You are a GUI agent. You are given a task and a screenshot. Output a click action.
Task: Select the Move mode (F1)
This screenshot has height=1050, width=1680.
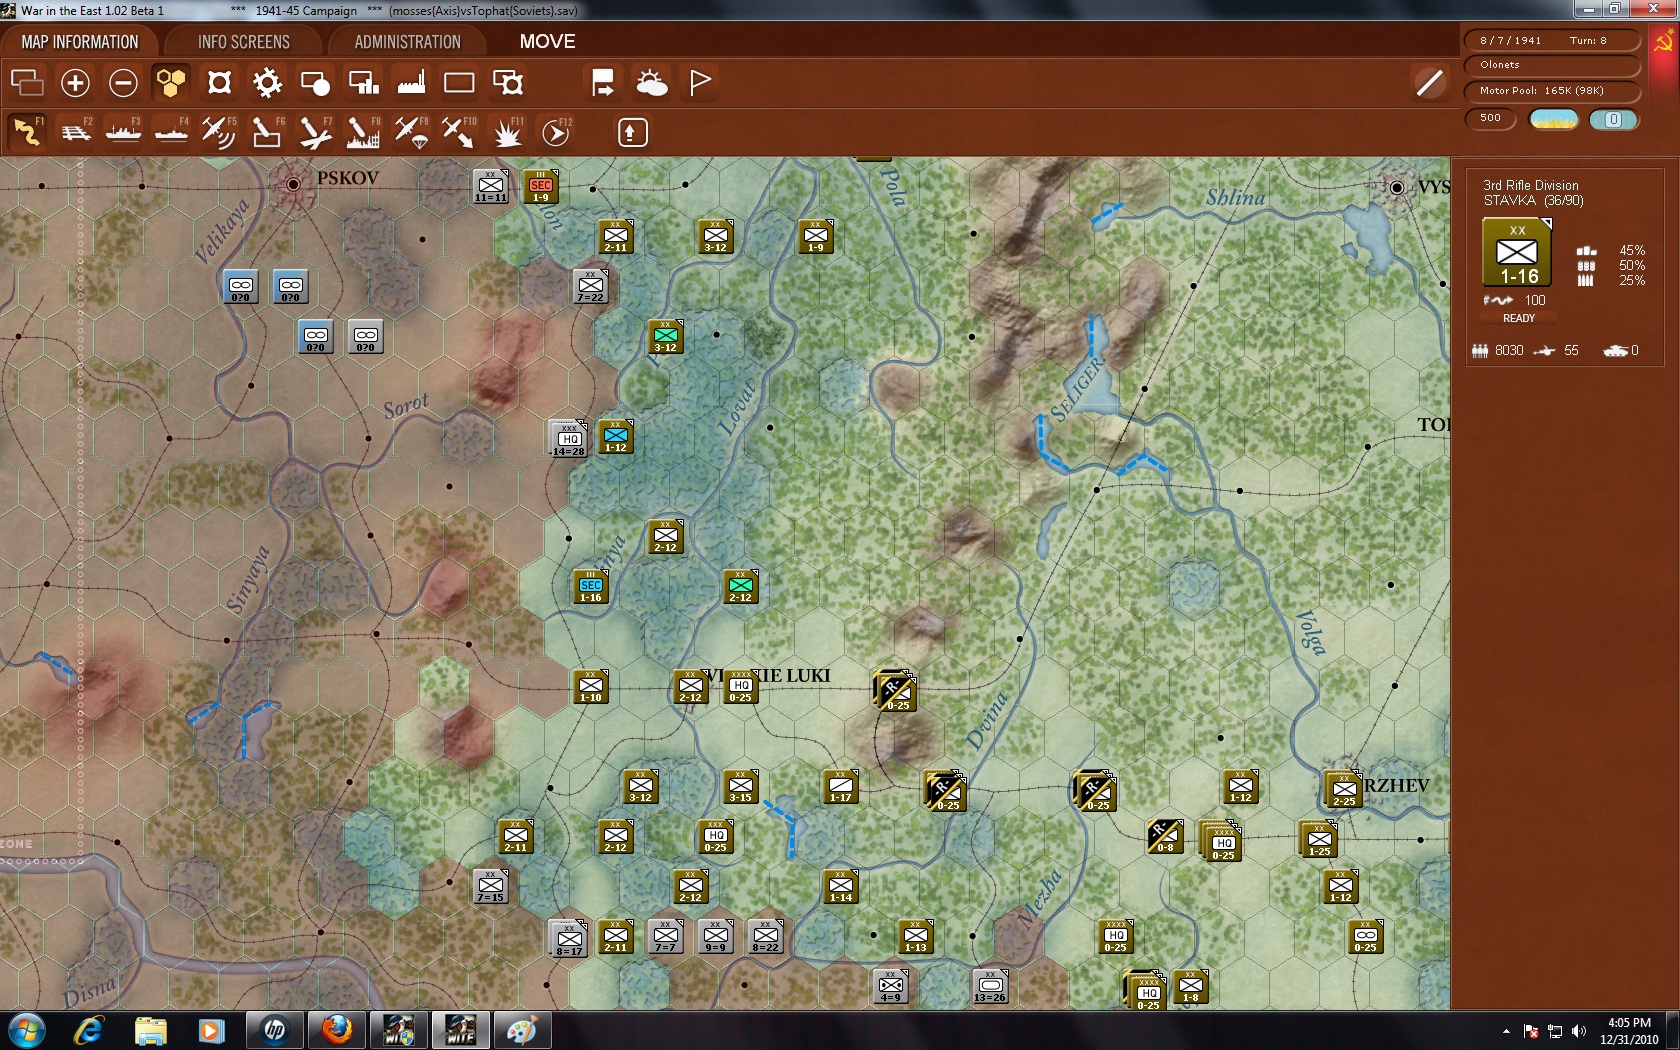pos(27,131)
